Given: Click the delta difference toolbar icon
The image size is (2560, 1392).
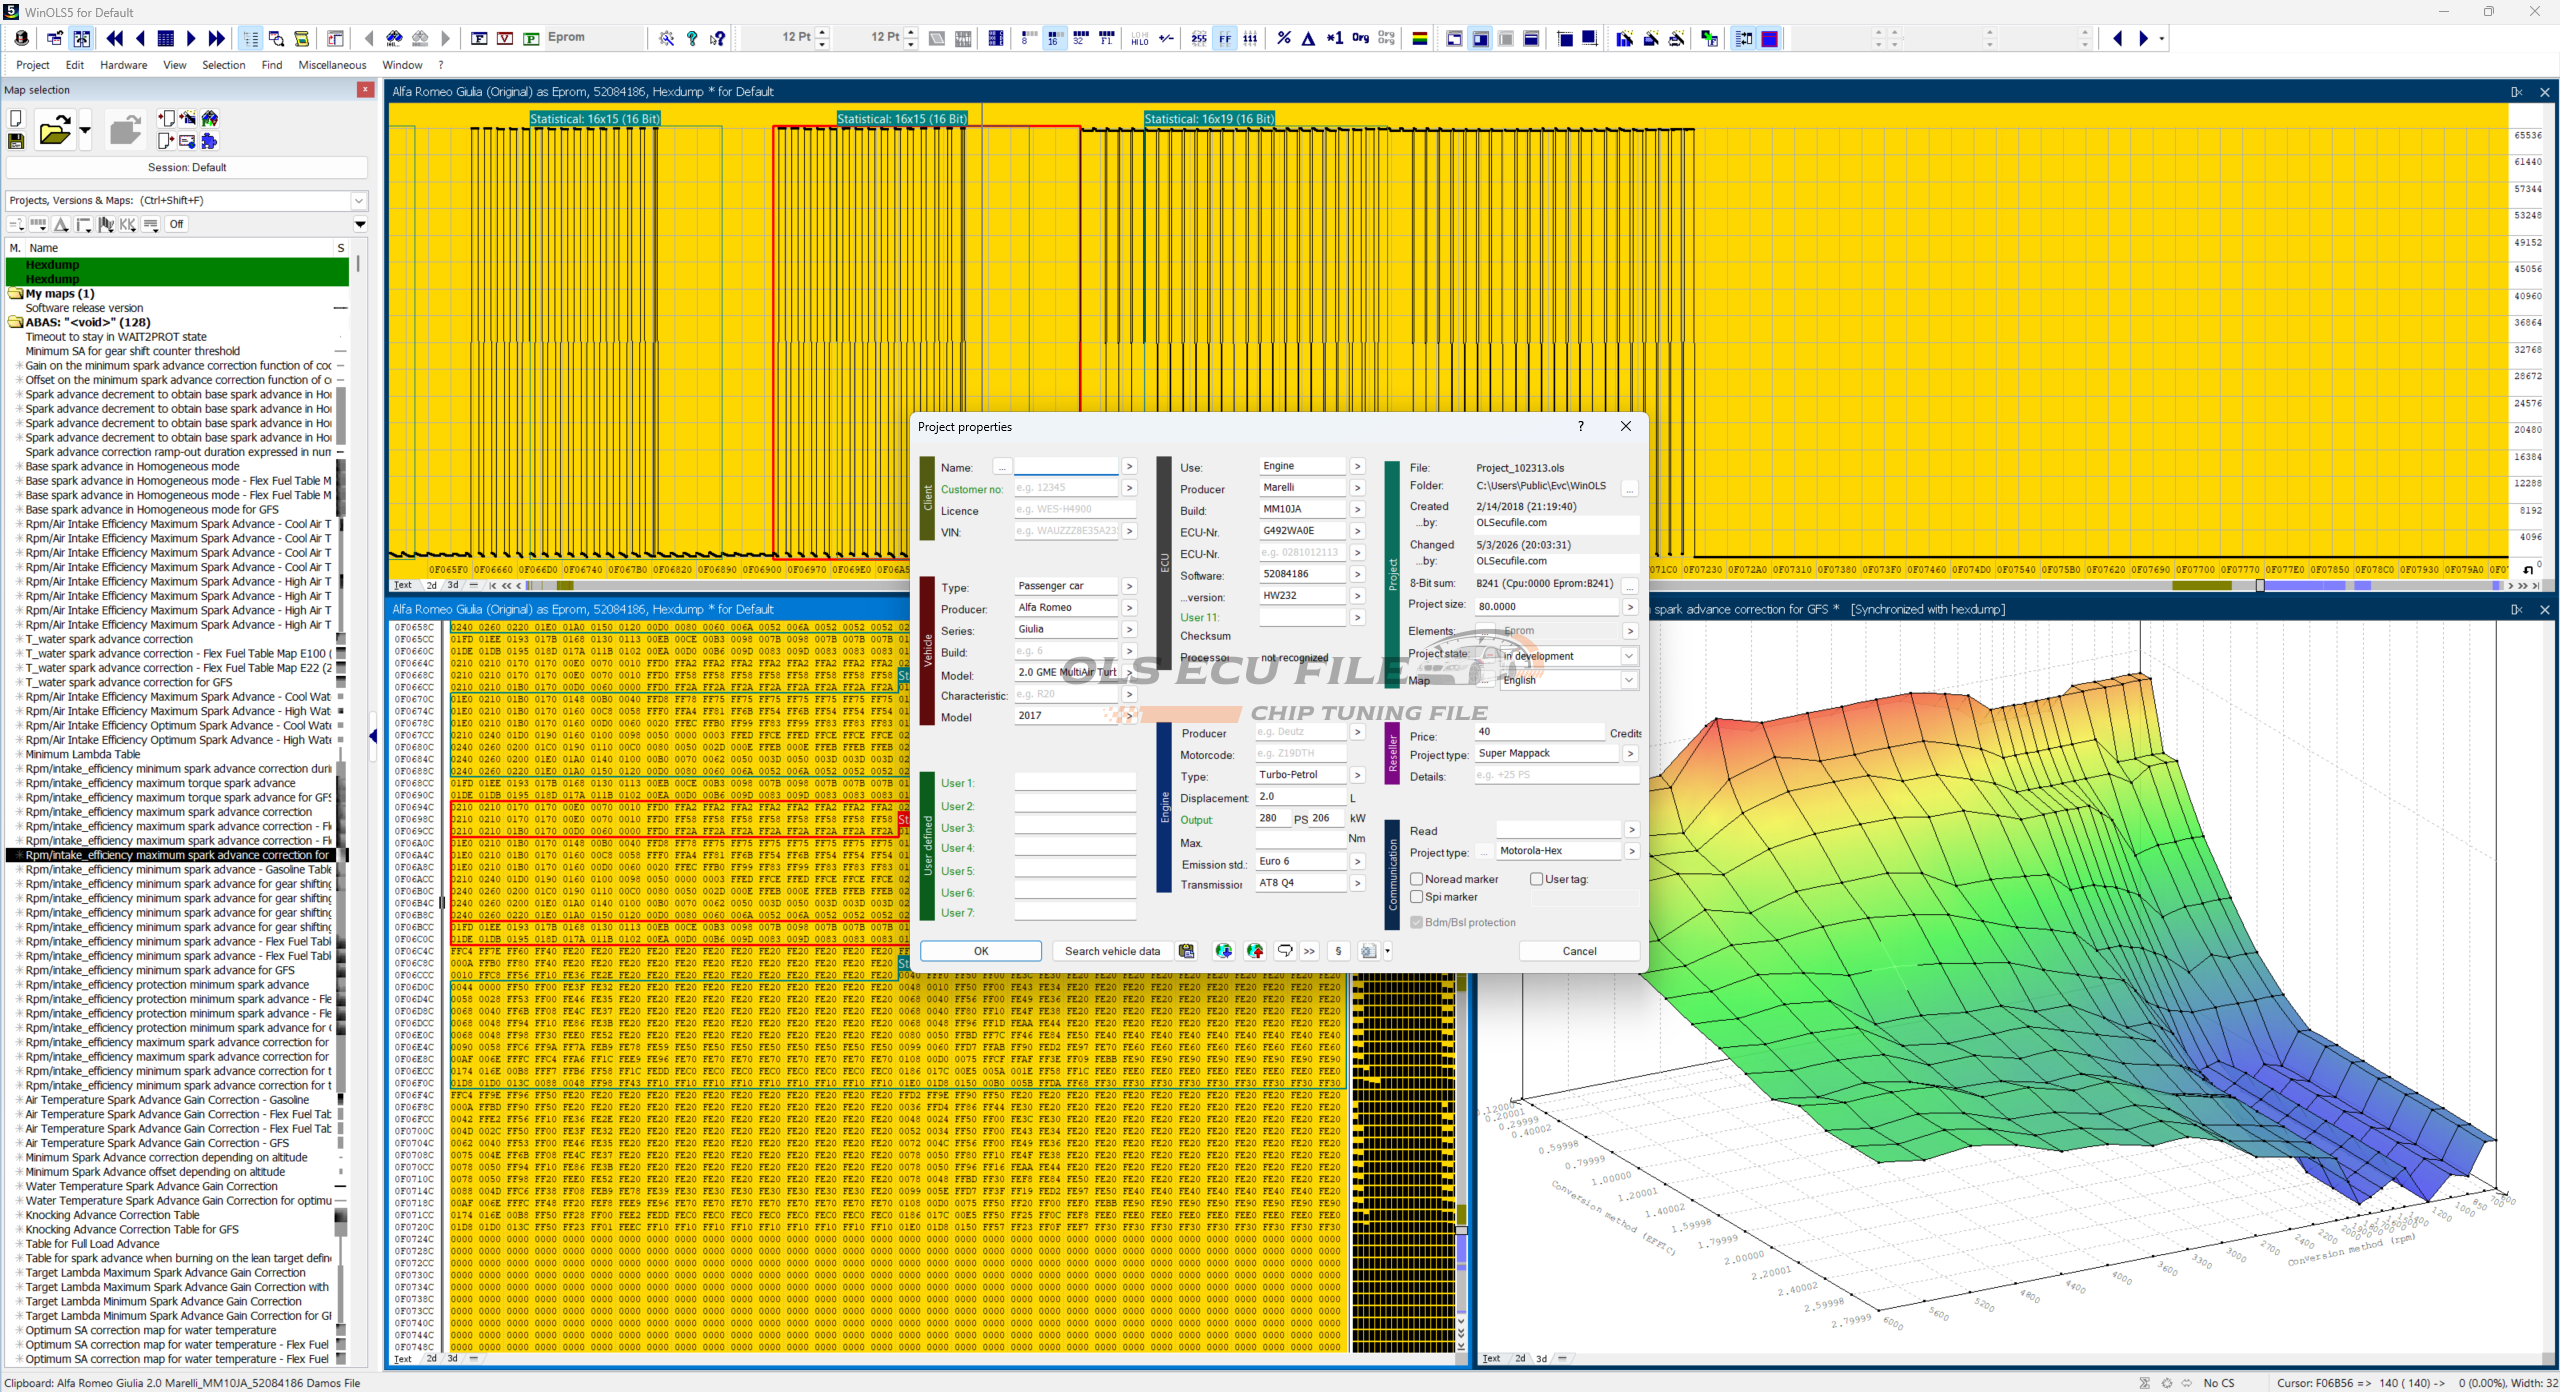Looking at the screenshot, I should tap(1308, 38).
